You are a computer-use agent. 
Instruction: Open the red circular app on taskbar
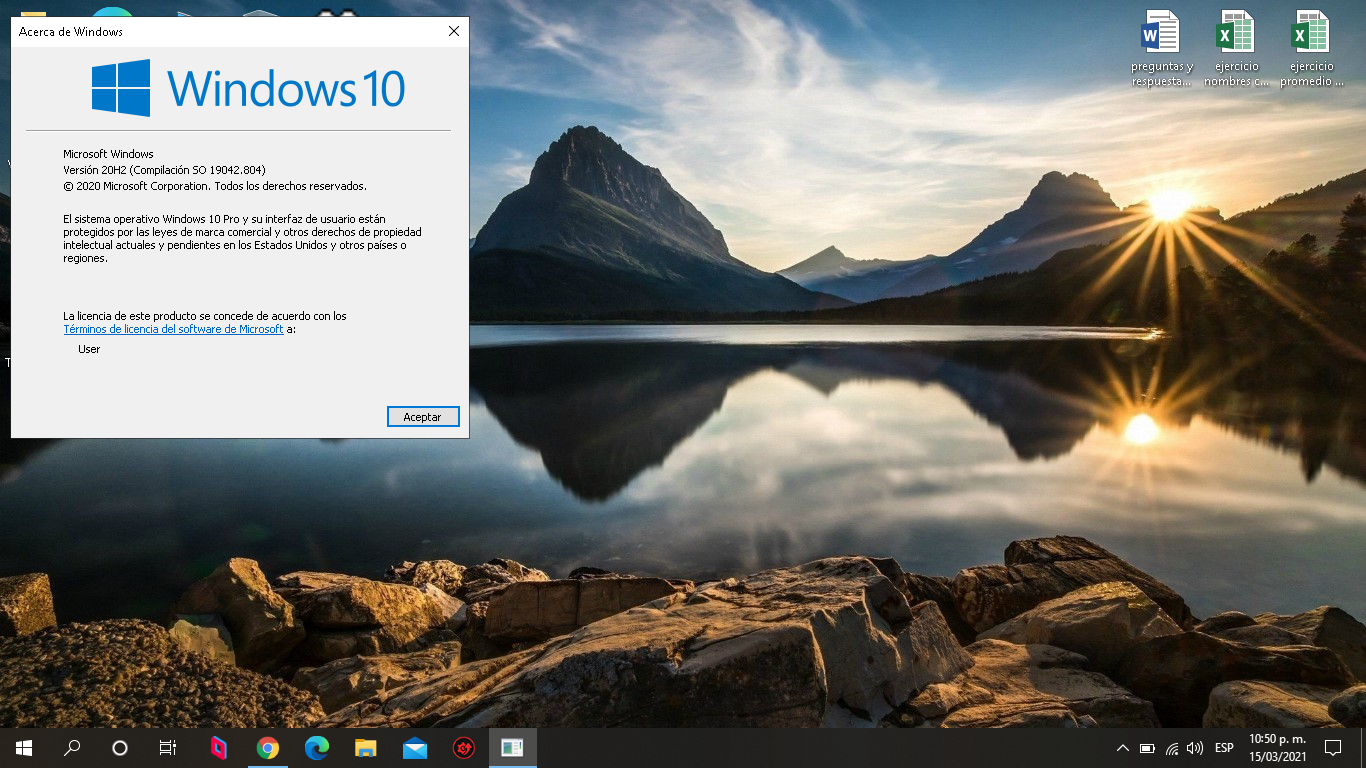(x=463, y=748)
